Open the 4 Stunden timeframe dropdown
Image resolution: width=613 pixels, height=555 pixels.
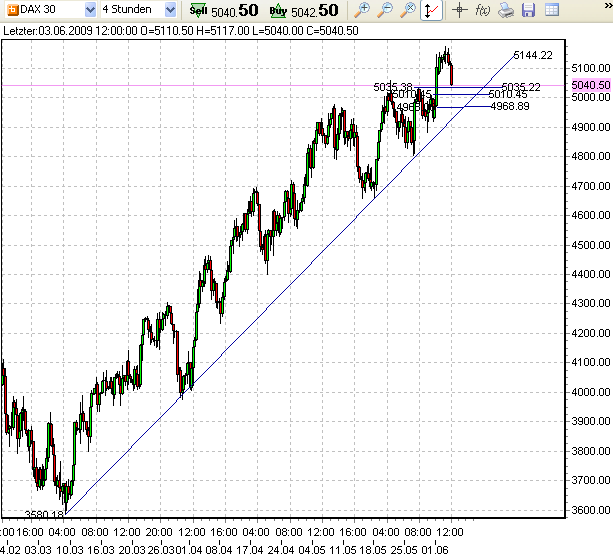pyautogui.click(x=170, y=10)
